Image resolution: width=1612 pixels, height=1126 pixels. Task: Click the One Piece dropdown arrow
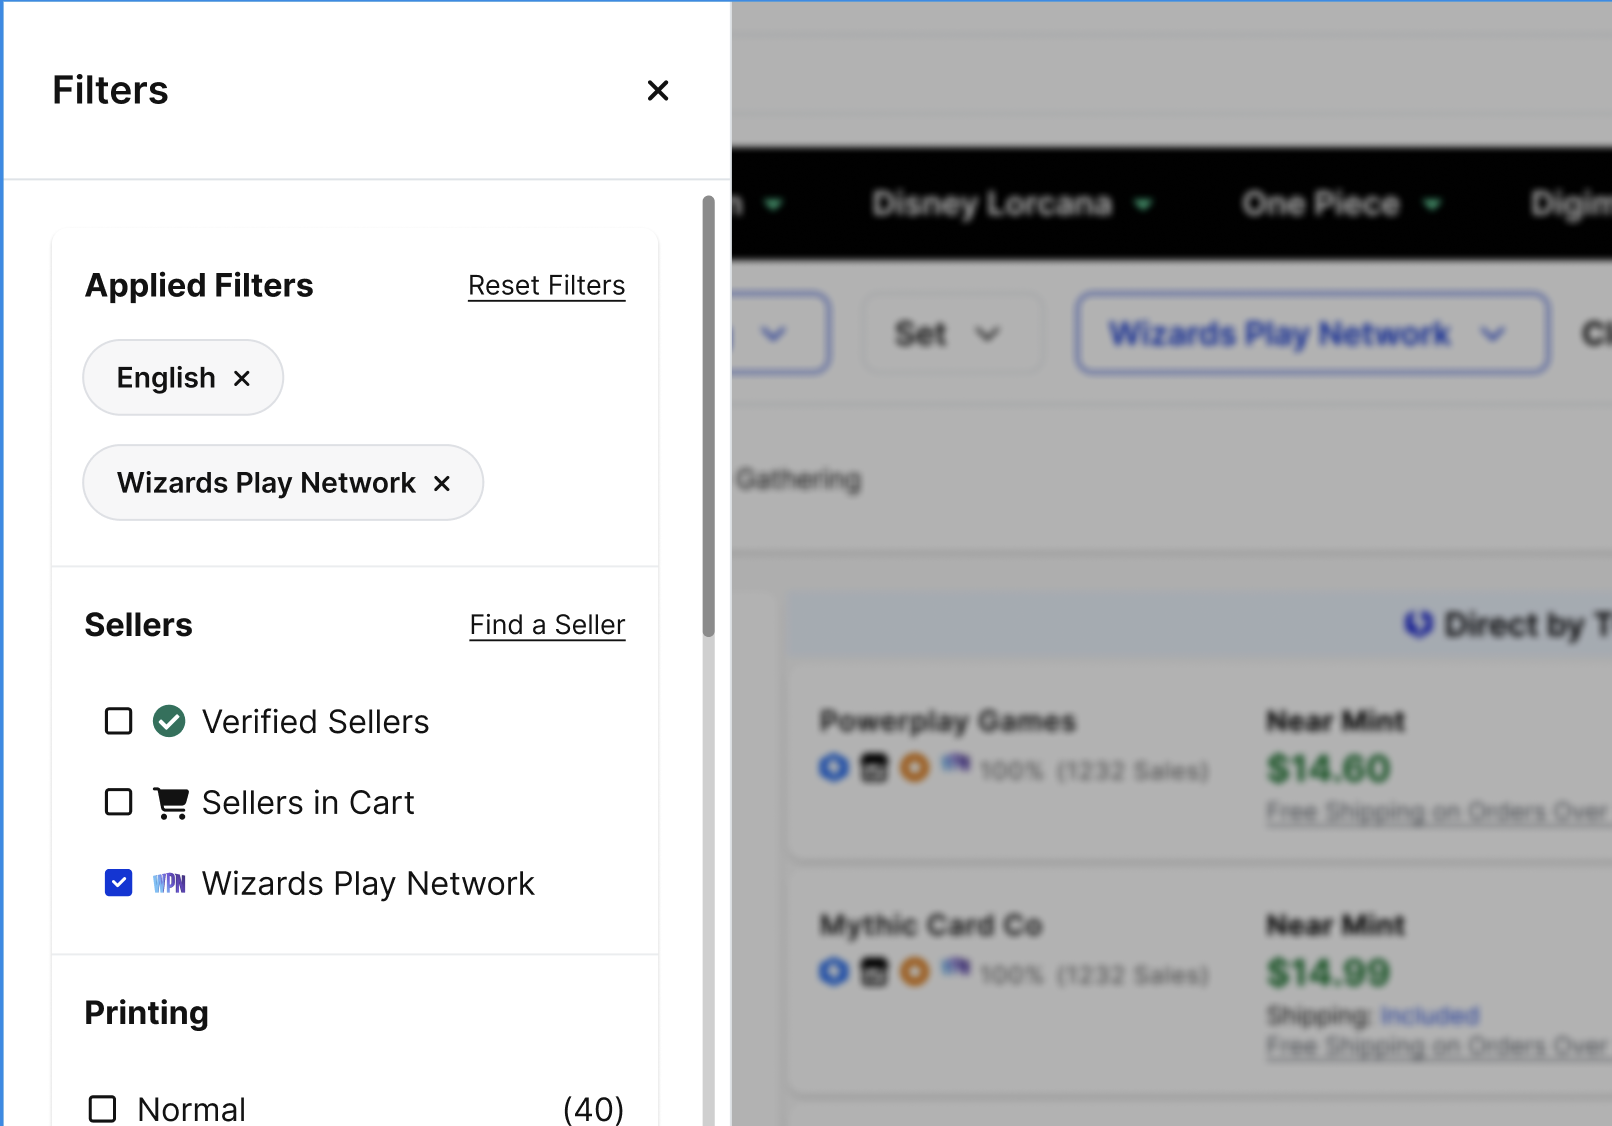[1432, 205]
